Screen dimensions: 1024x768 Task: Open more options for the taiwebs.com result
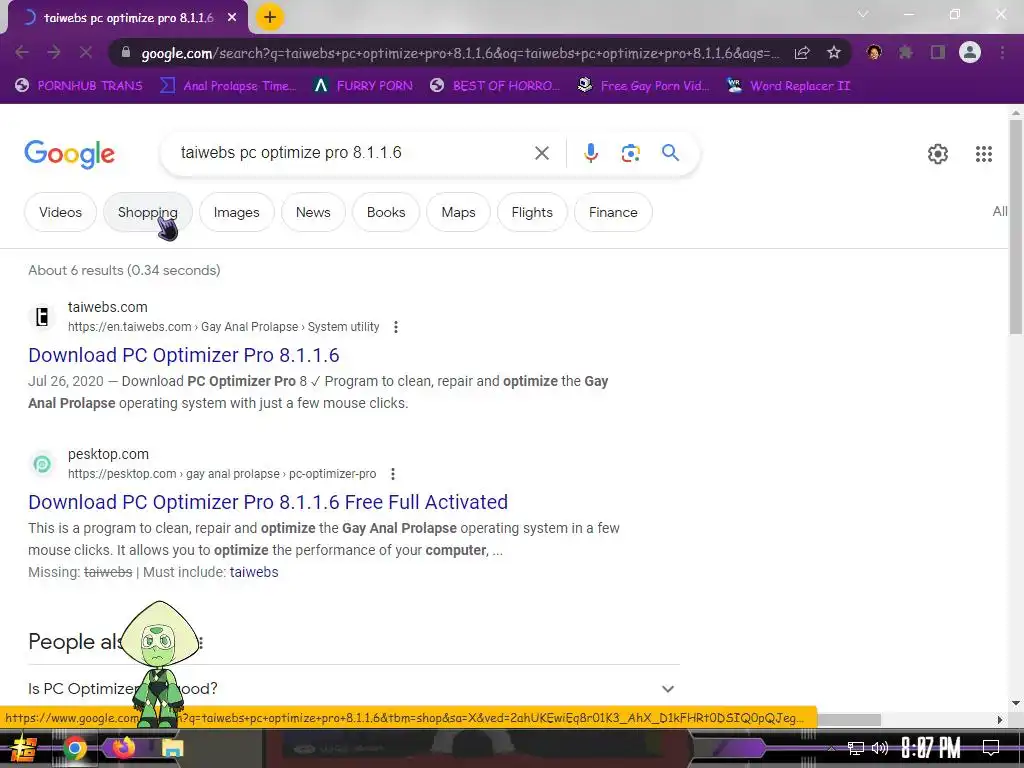396,327
